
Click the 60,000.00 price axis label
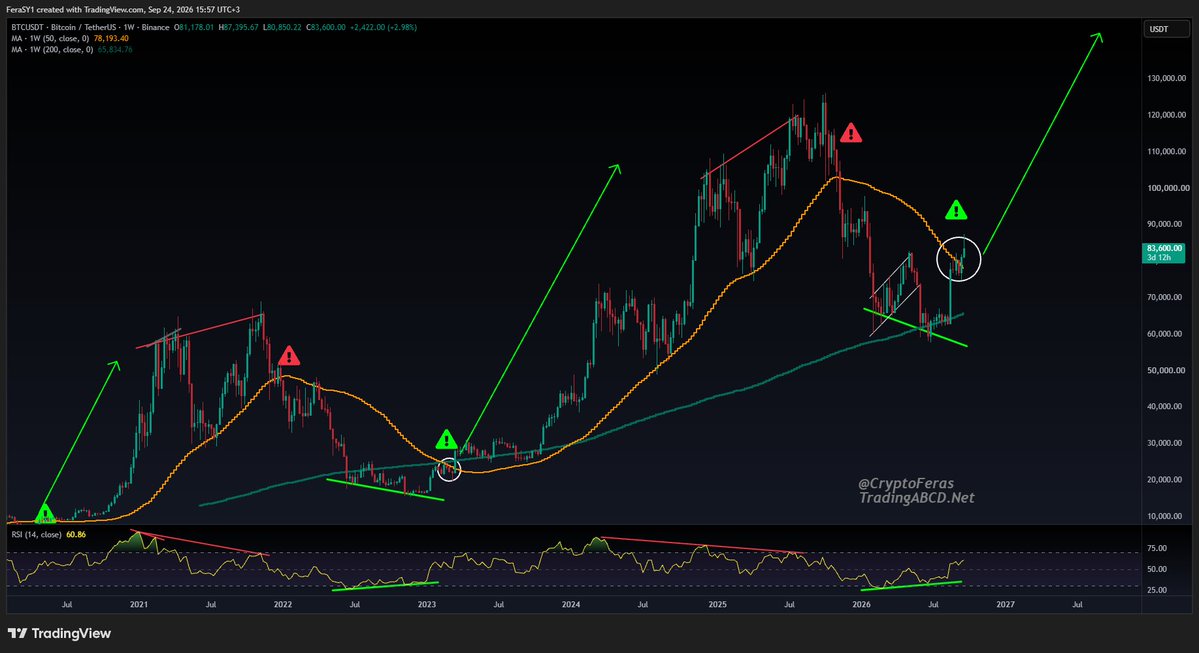[1167, 334]
